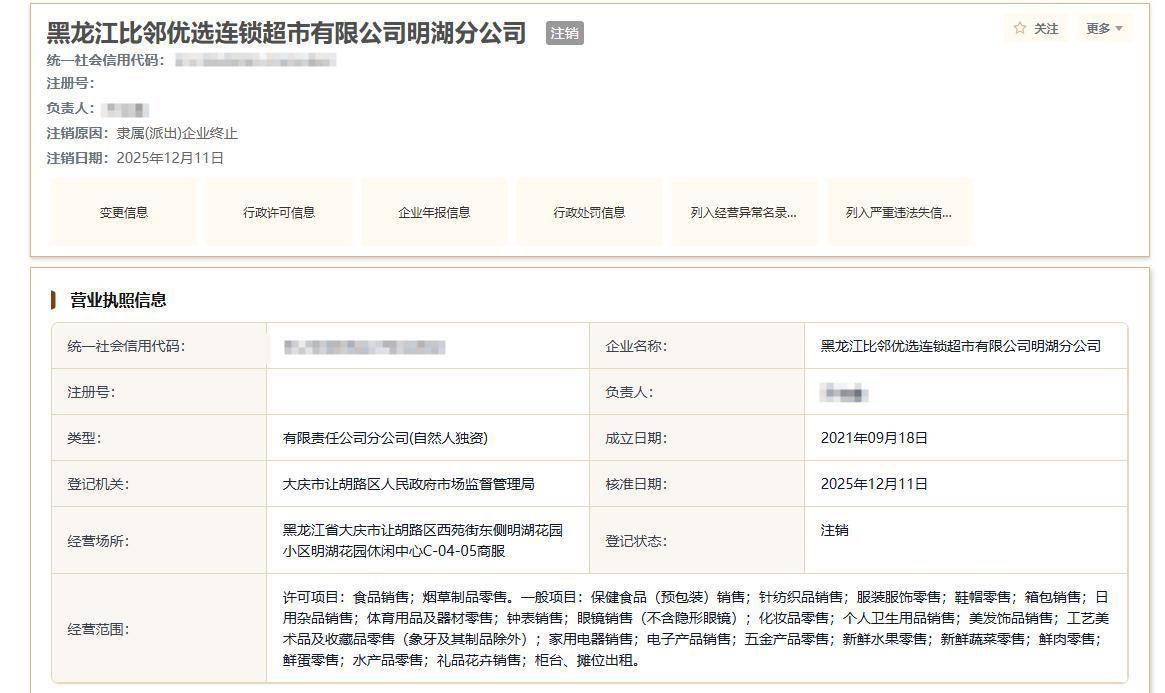Click 核准日期 value 2025年12月11日 in table
The image size is (1165, 693).
[874, 484]
